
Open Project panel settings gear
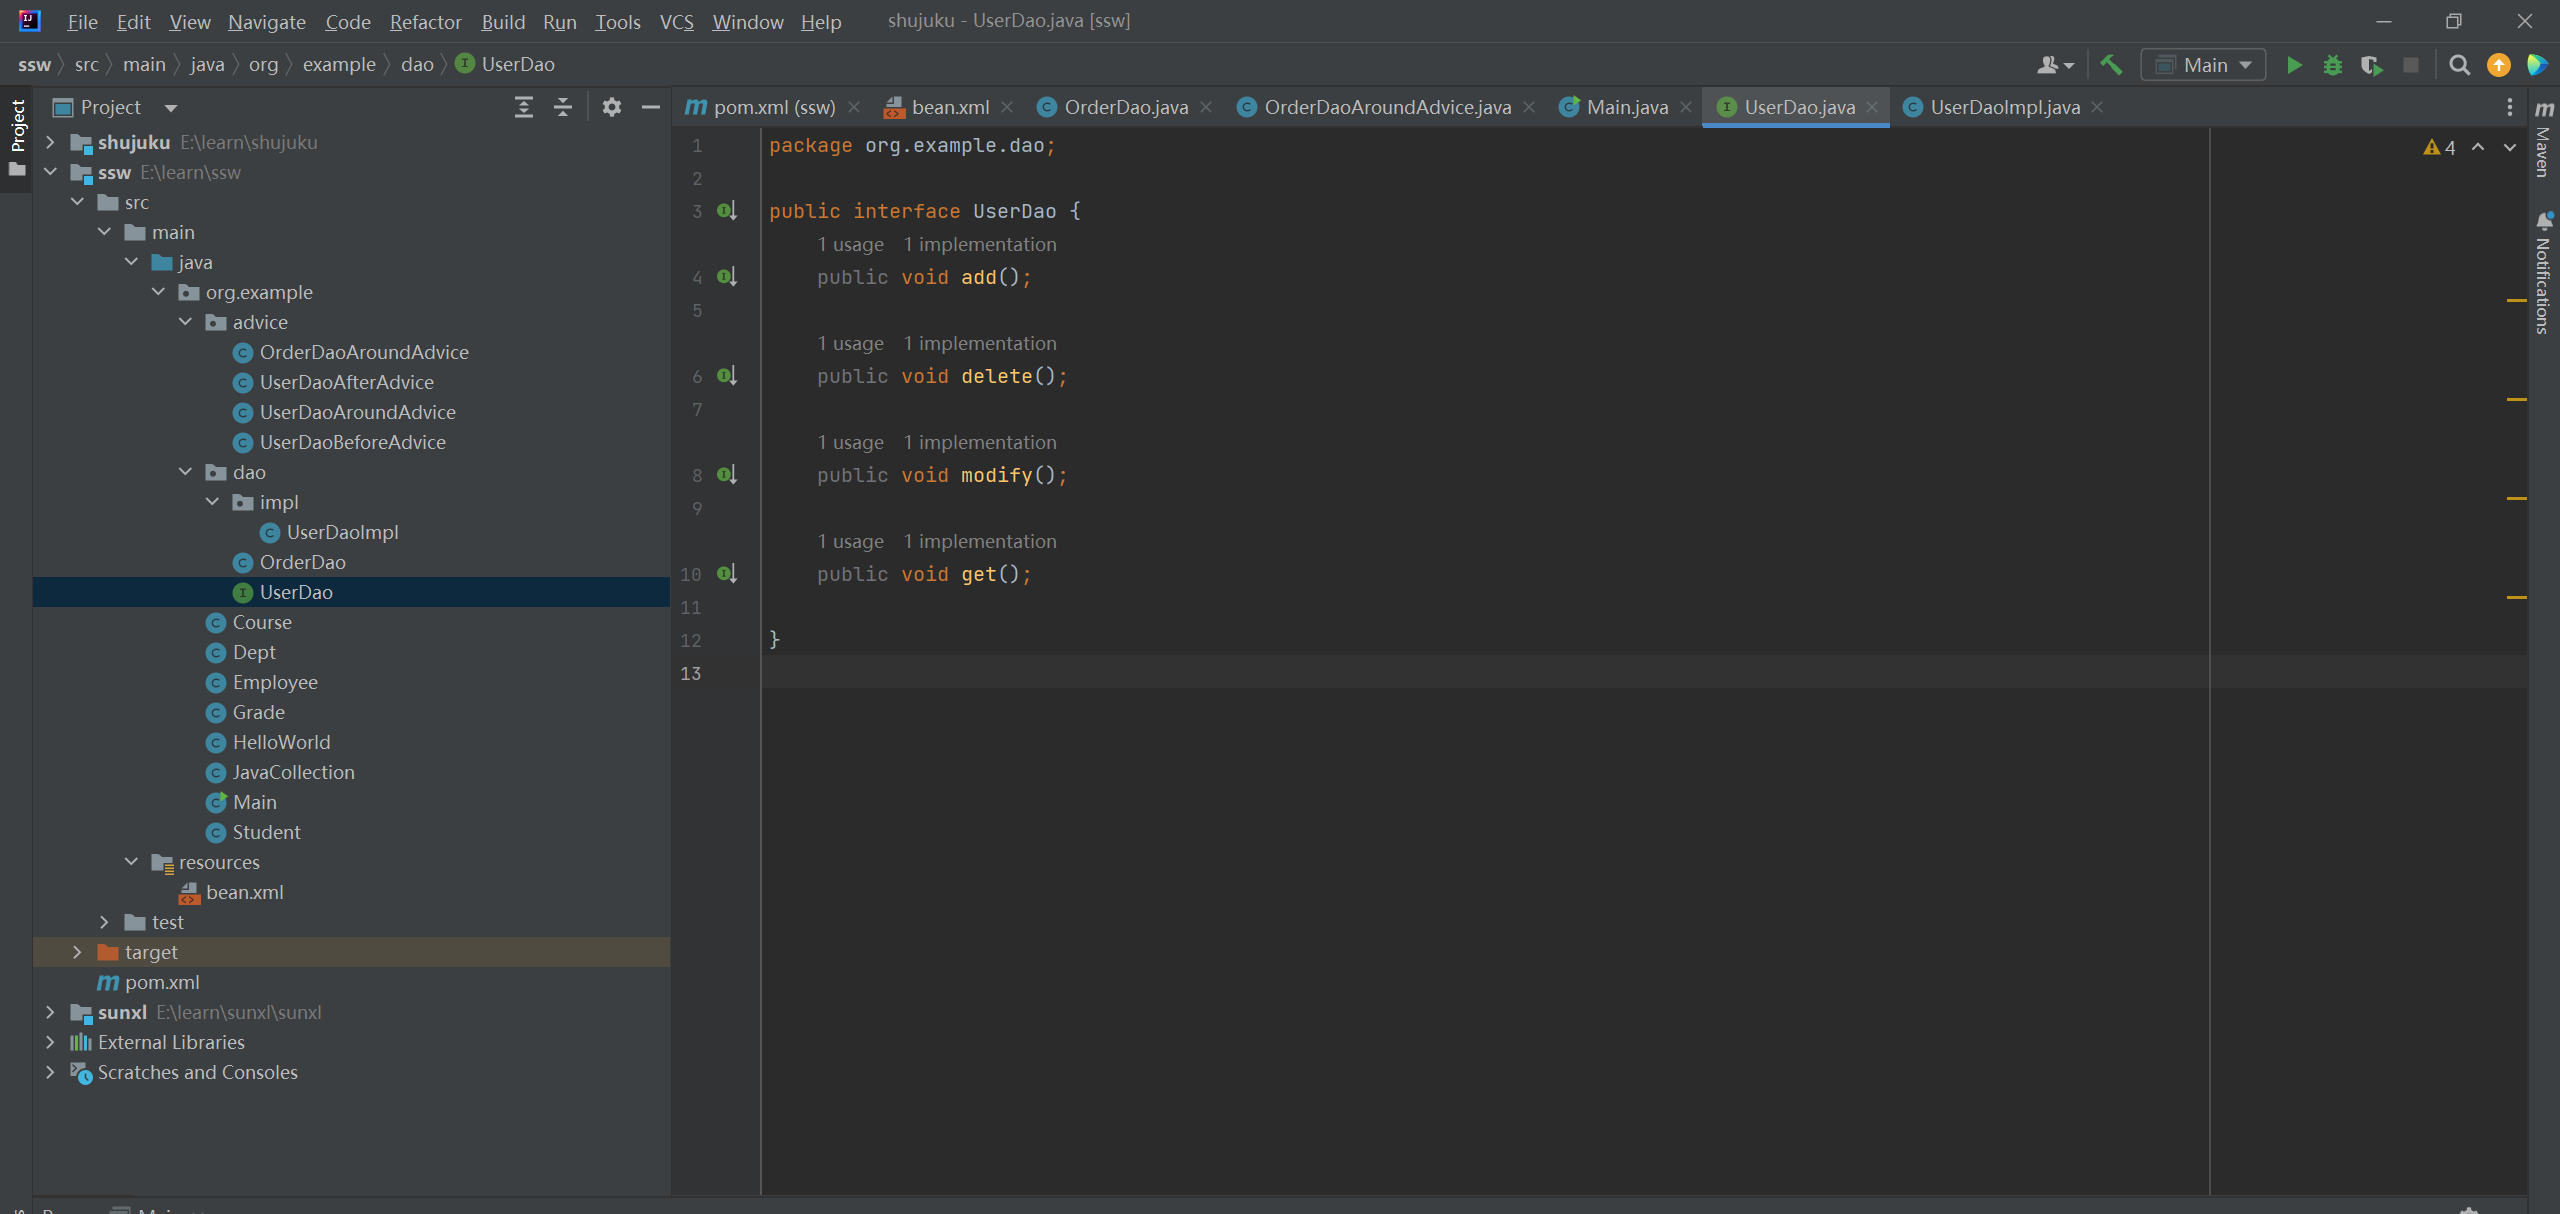click(x=612, y=107)
